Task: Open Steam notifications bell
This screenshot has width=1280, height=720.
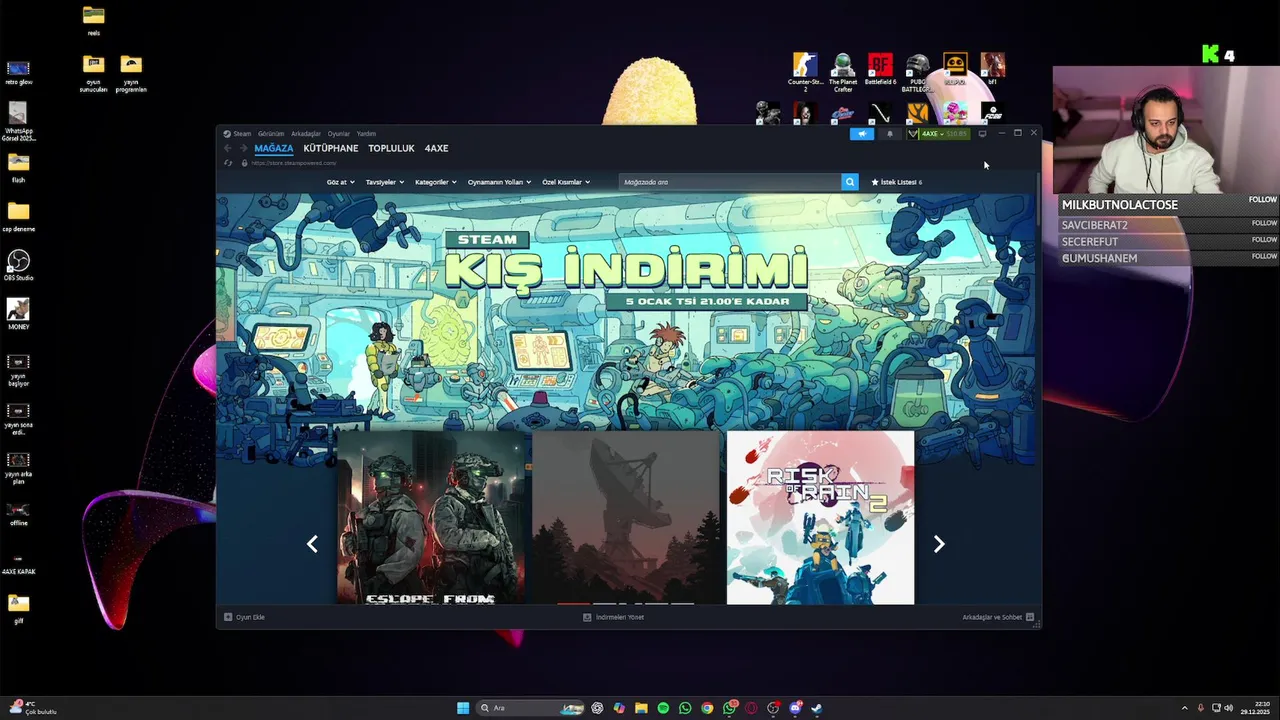Action: pyautogui.click(x=890, y=134)
